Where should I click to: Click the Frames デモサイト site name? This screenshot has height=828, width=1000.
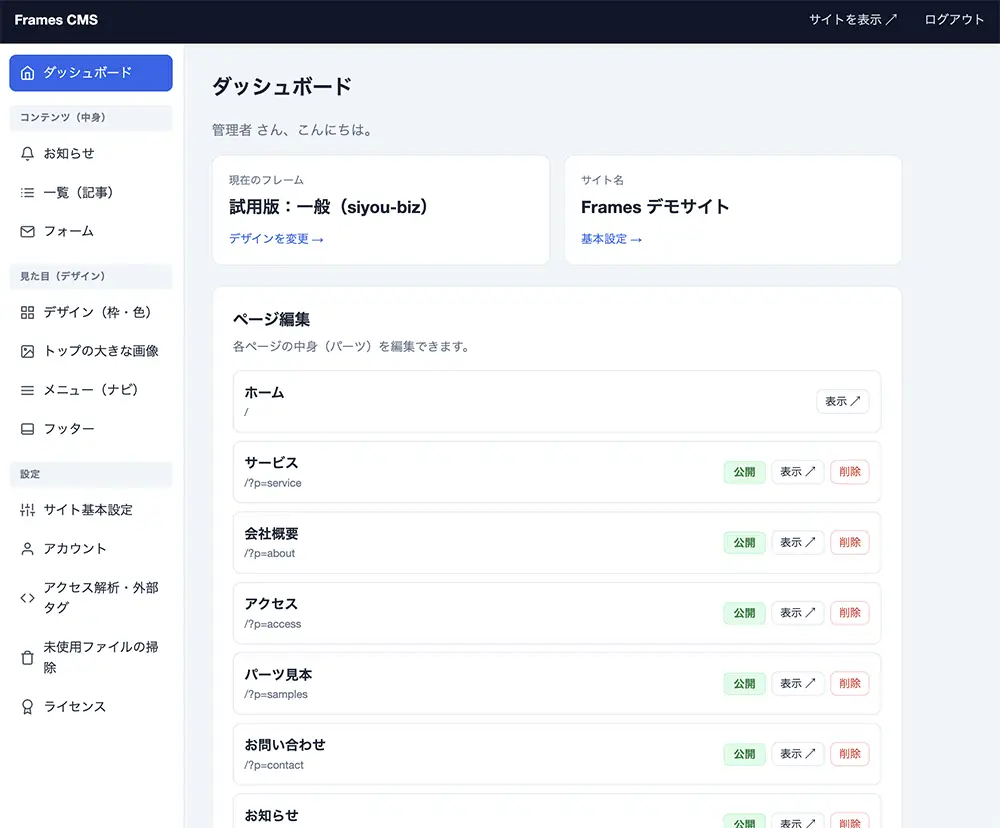[655, 207]
